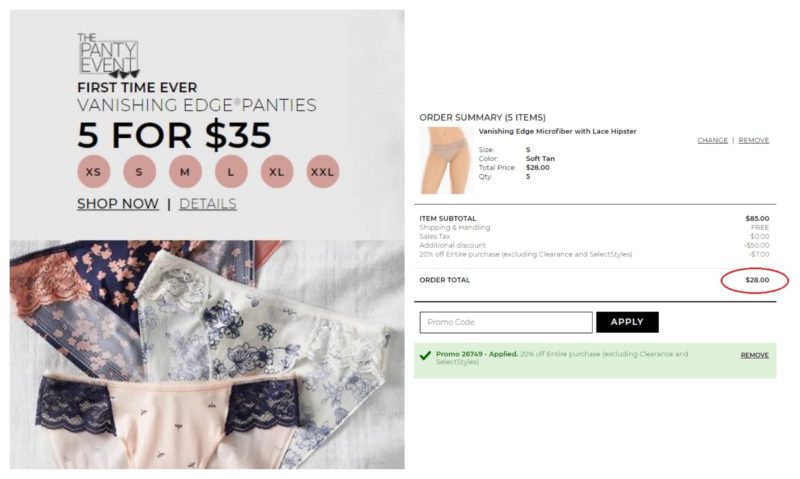Click the order total amount $28.00

click(x=757, y=280)
